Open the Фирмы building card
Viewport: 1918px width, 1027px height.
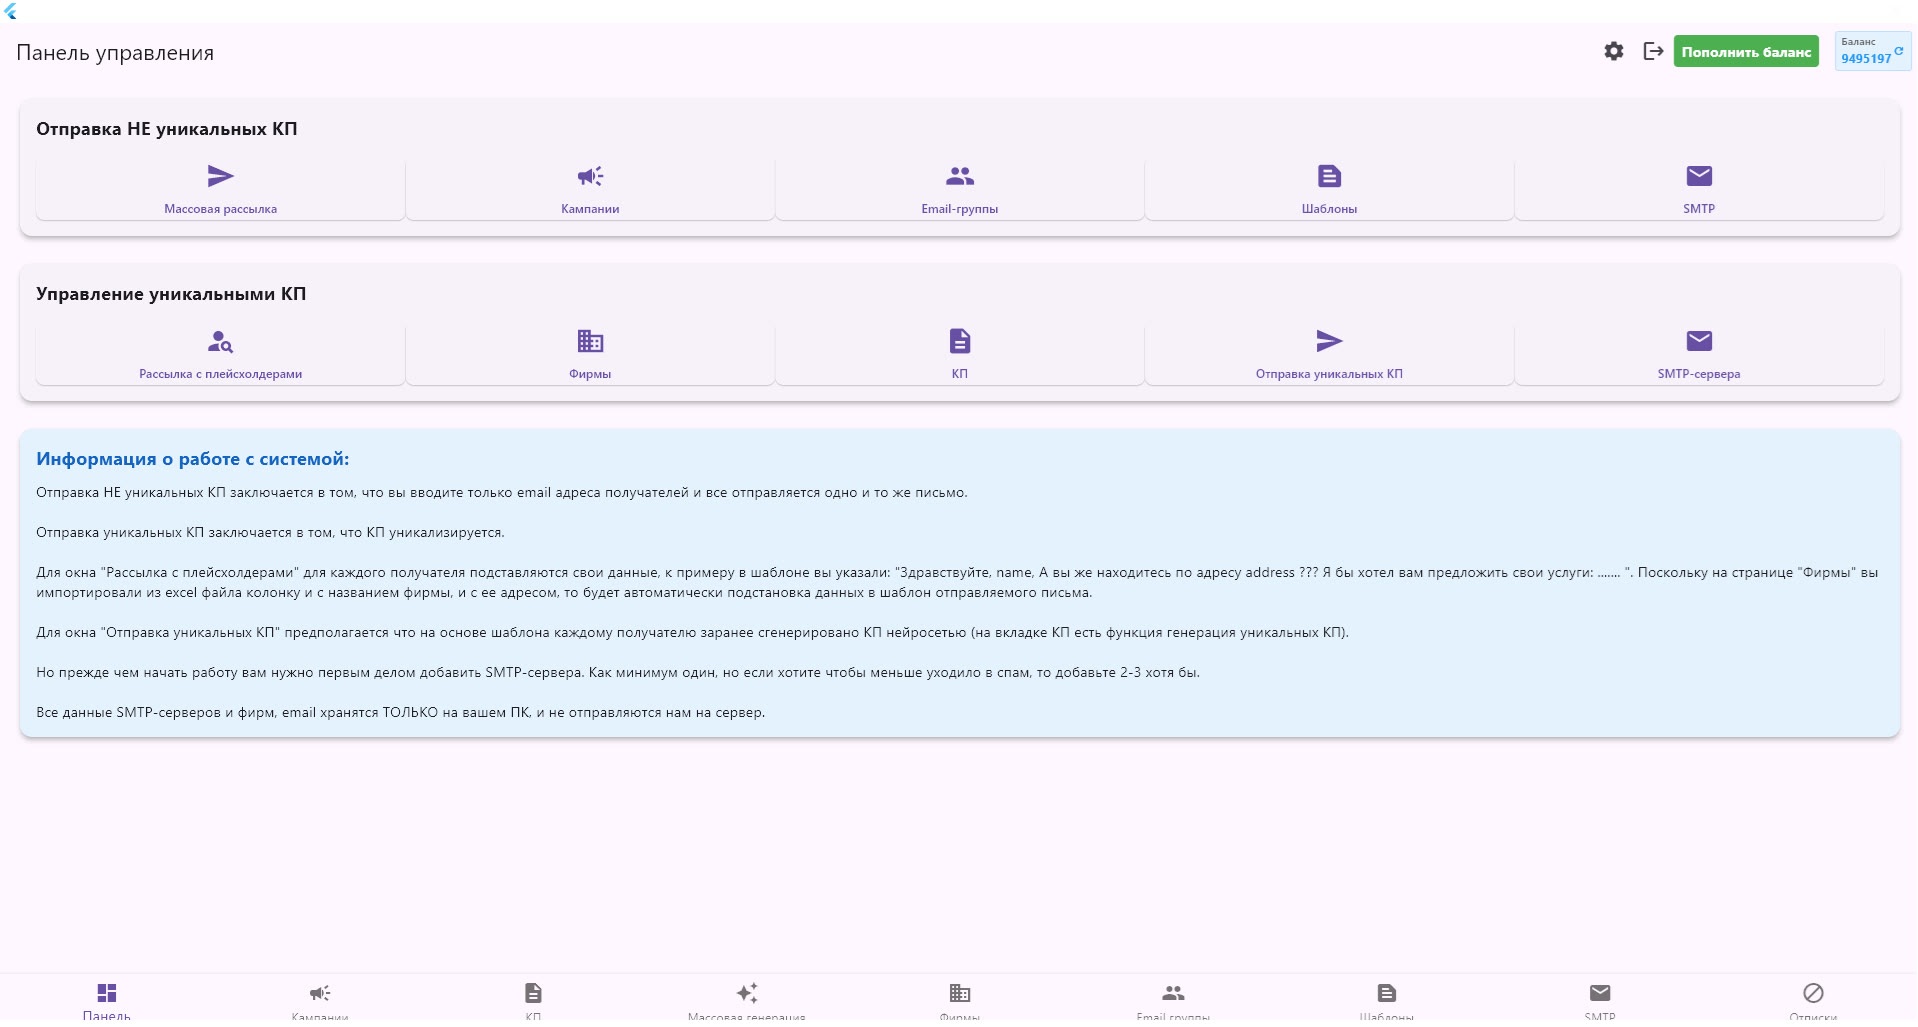[590, 354]
